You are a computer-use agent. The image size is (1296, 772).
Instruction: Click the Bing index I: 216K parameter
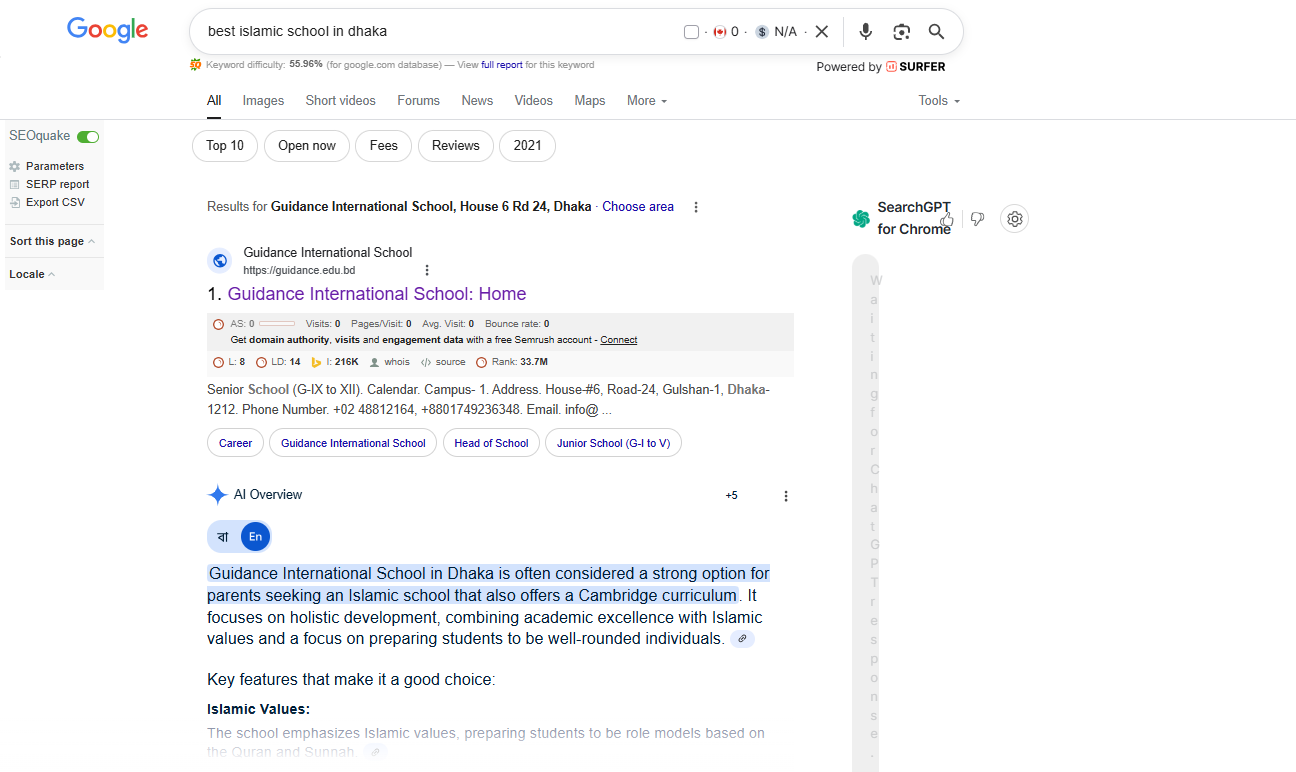coord(335,362)
